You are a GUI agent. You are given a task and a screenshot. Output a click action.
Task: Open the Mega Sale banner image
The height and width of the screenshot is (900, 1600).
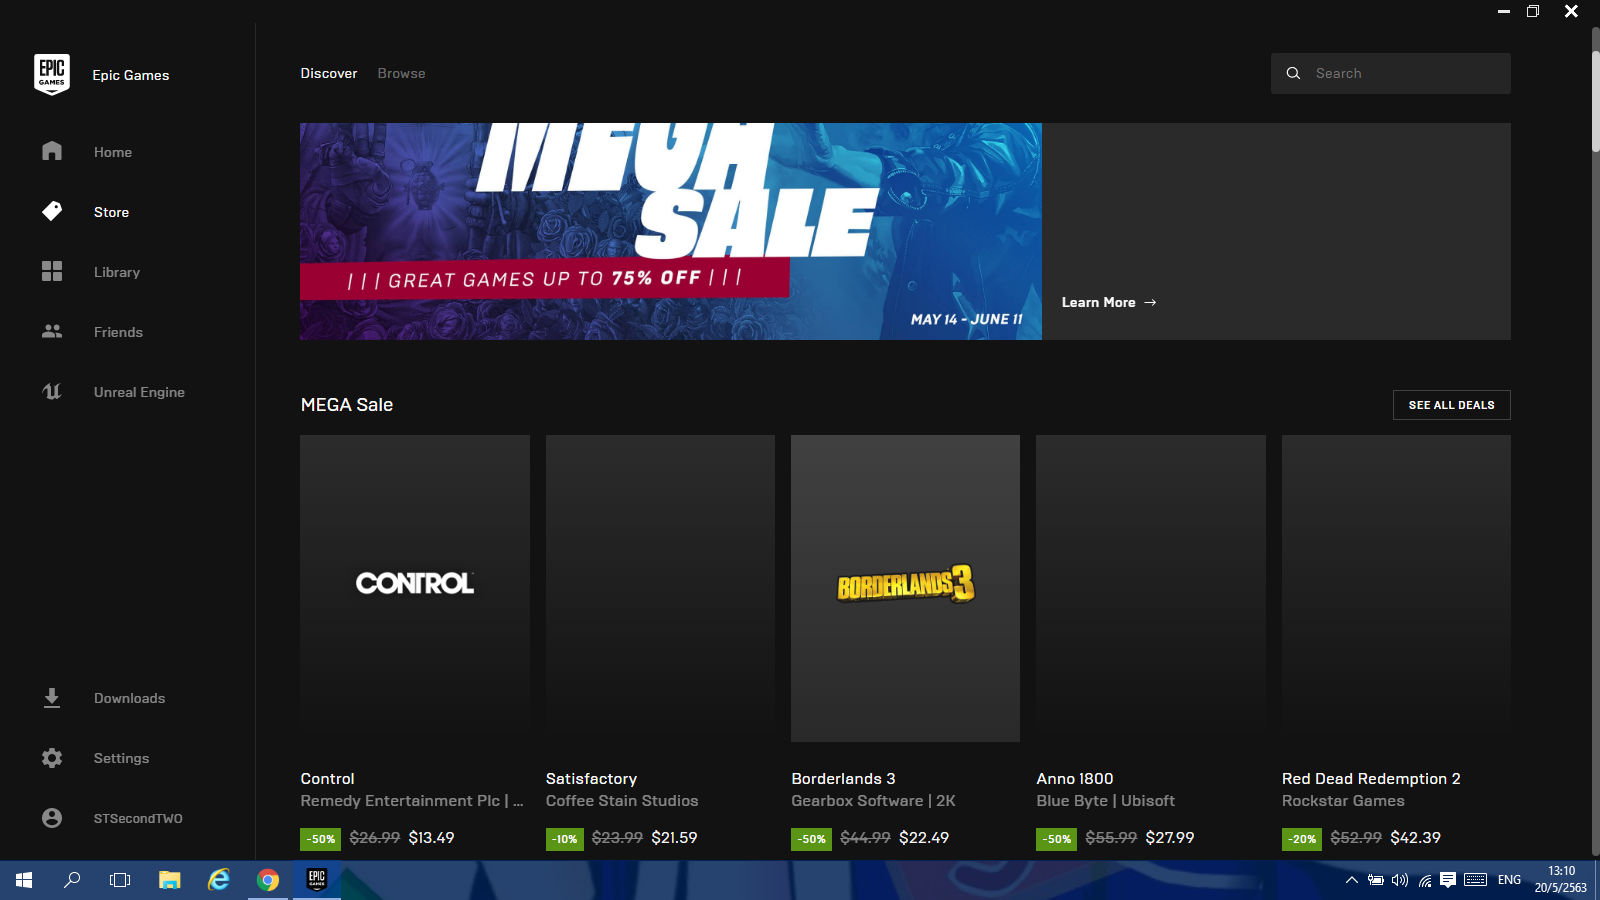[671, 231]
